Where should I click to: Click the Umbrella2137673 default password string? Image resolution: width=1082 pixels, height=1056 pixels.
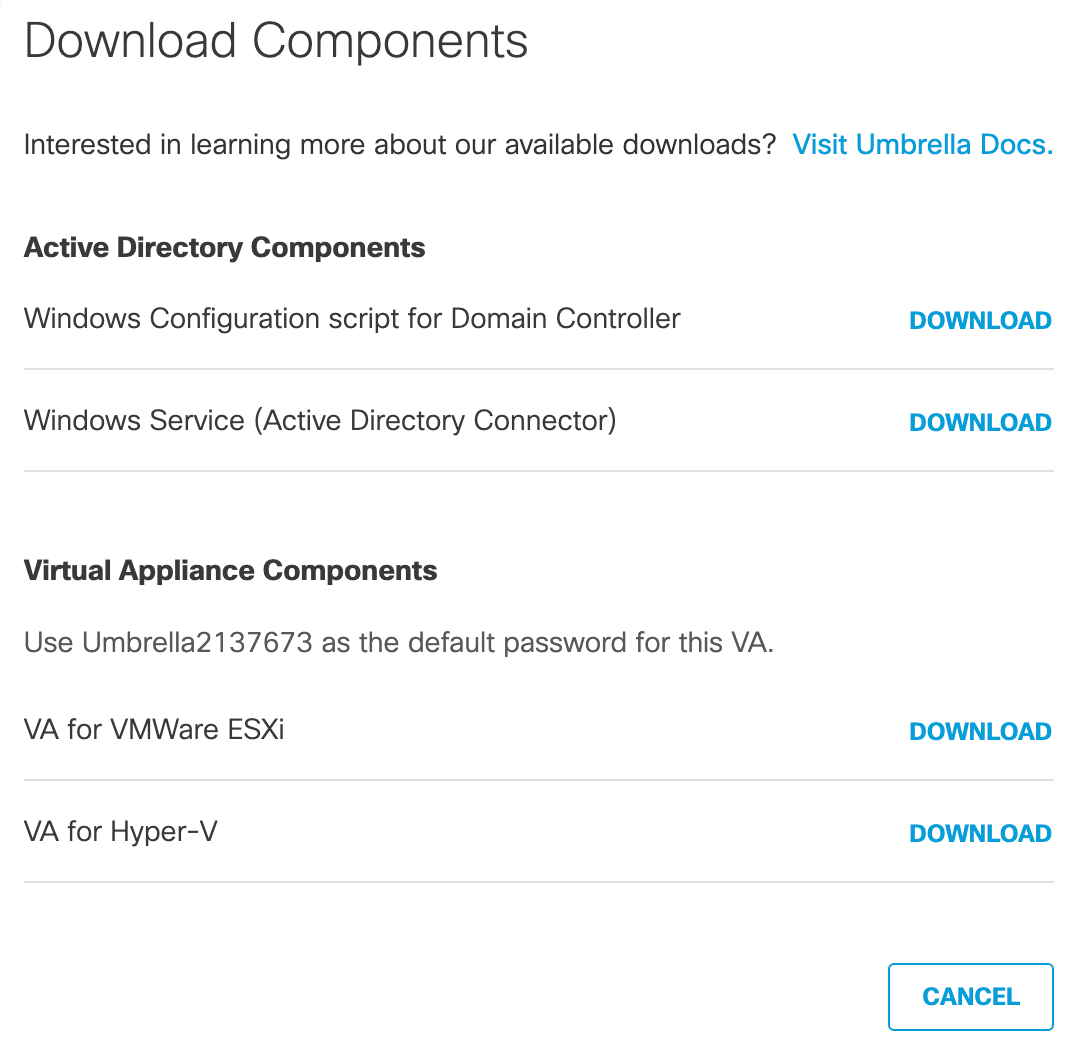[197, 643]
